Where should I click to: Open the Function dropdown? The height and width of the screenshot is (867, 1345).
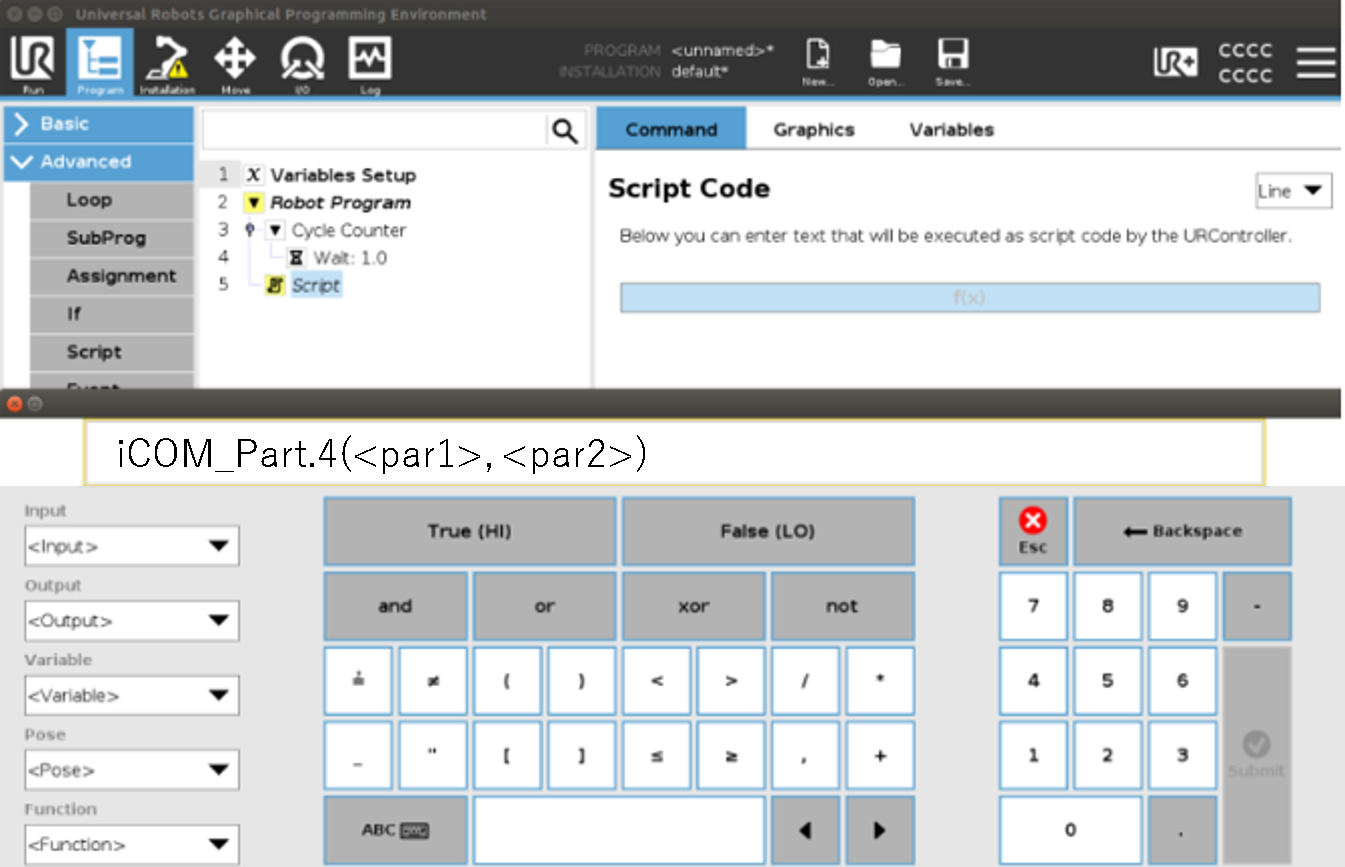click(131, 844)
